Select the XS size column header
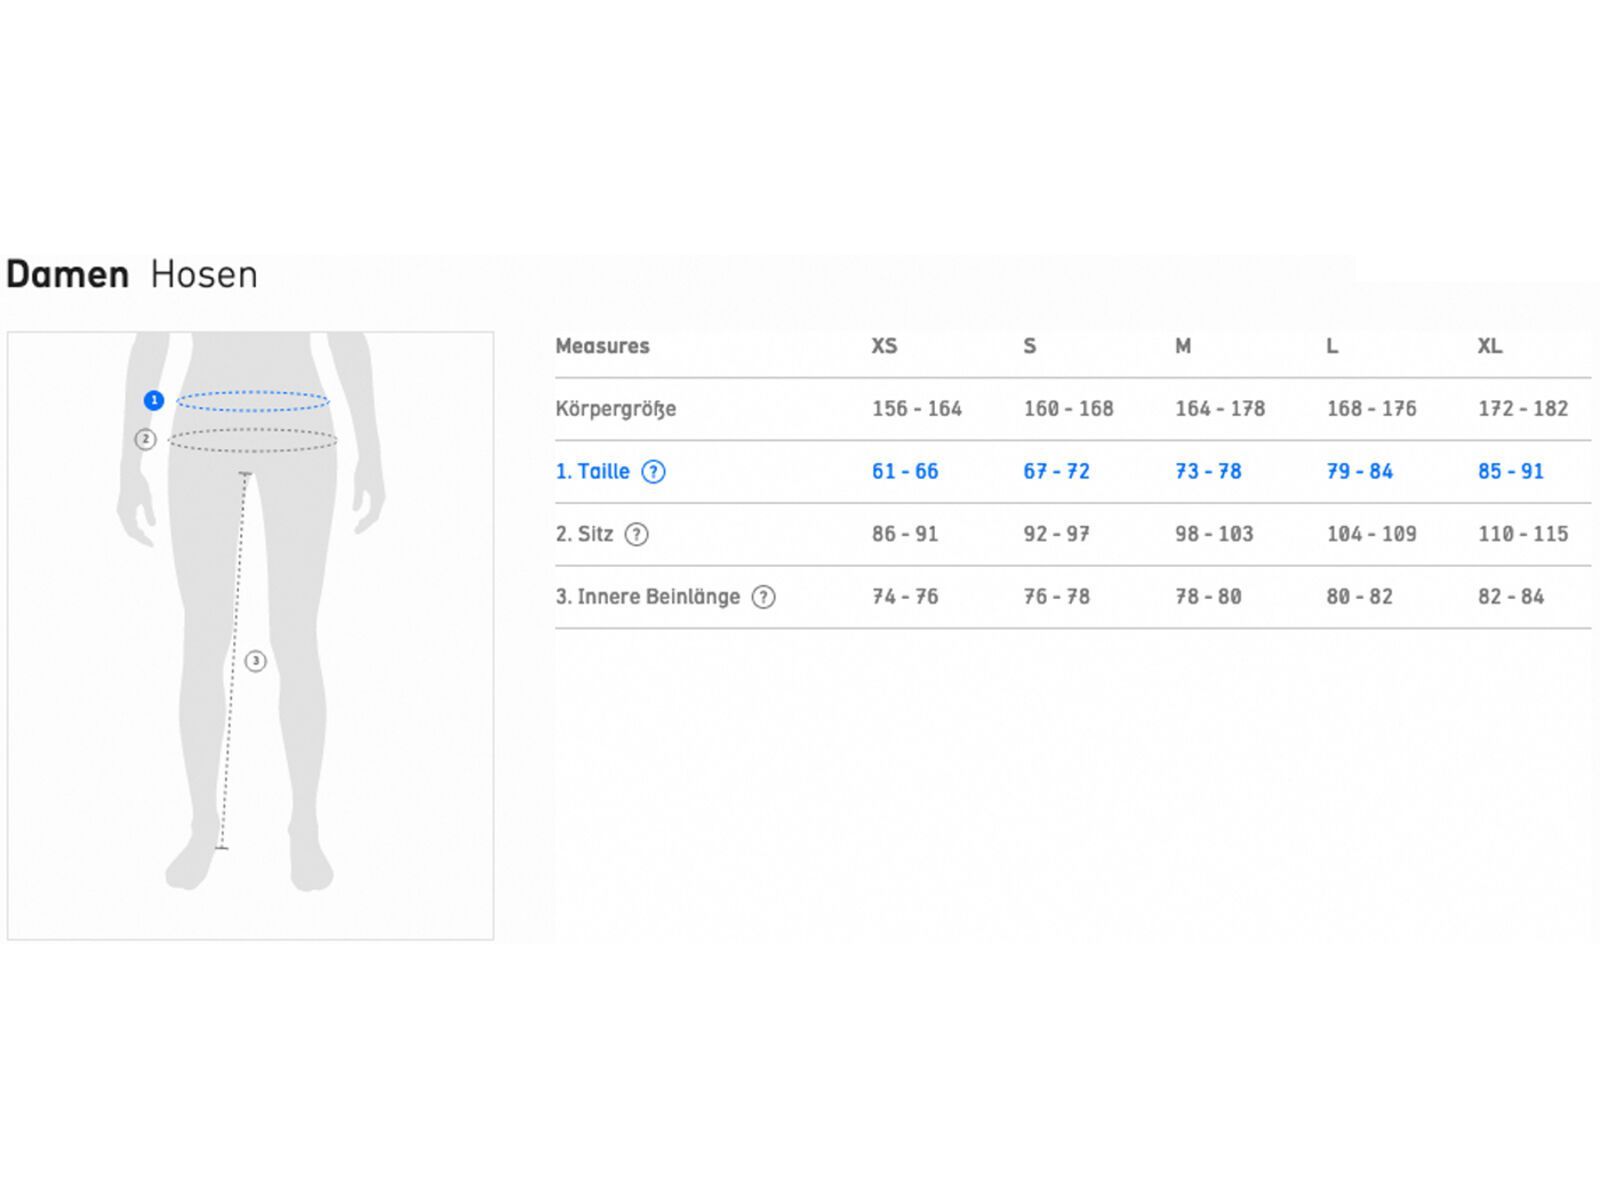Viewport: 1600px width, 1200px height. coord(884,346)
